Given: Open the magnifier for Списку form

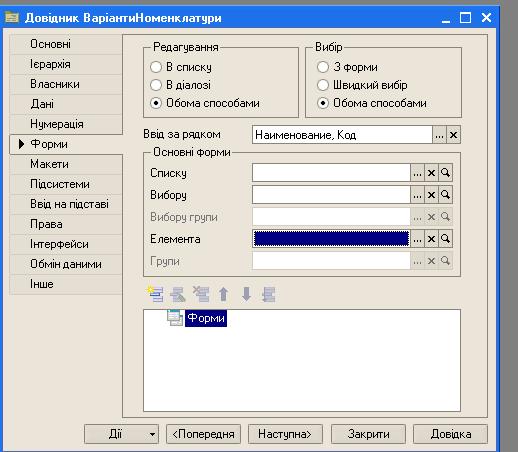Looking at the screenshot, I should pyautogui.click(x=445, y=173).
